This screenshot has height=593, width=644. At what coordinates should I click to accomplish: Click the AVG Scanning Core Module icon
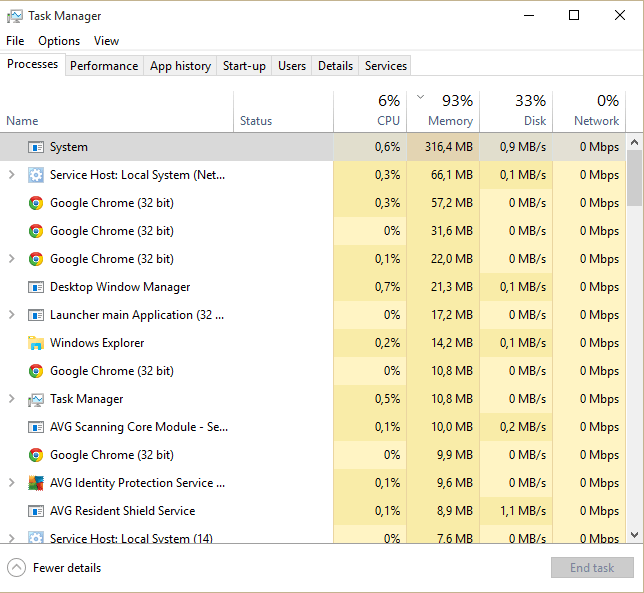pyautogui.click(x=36, y=427)
